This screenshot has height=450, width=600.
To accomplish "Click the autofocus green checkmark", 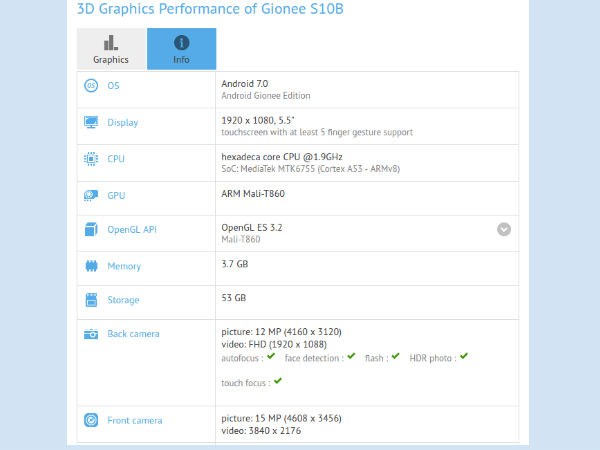I will [x=271, y=356].
